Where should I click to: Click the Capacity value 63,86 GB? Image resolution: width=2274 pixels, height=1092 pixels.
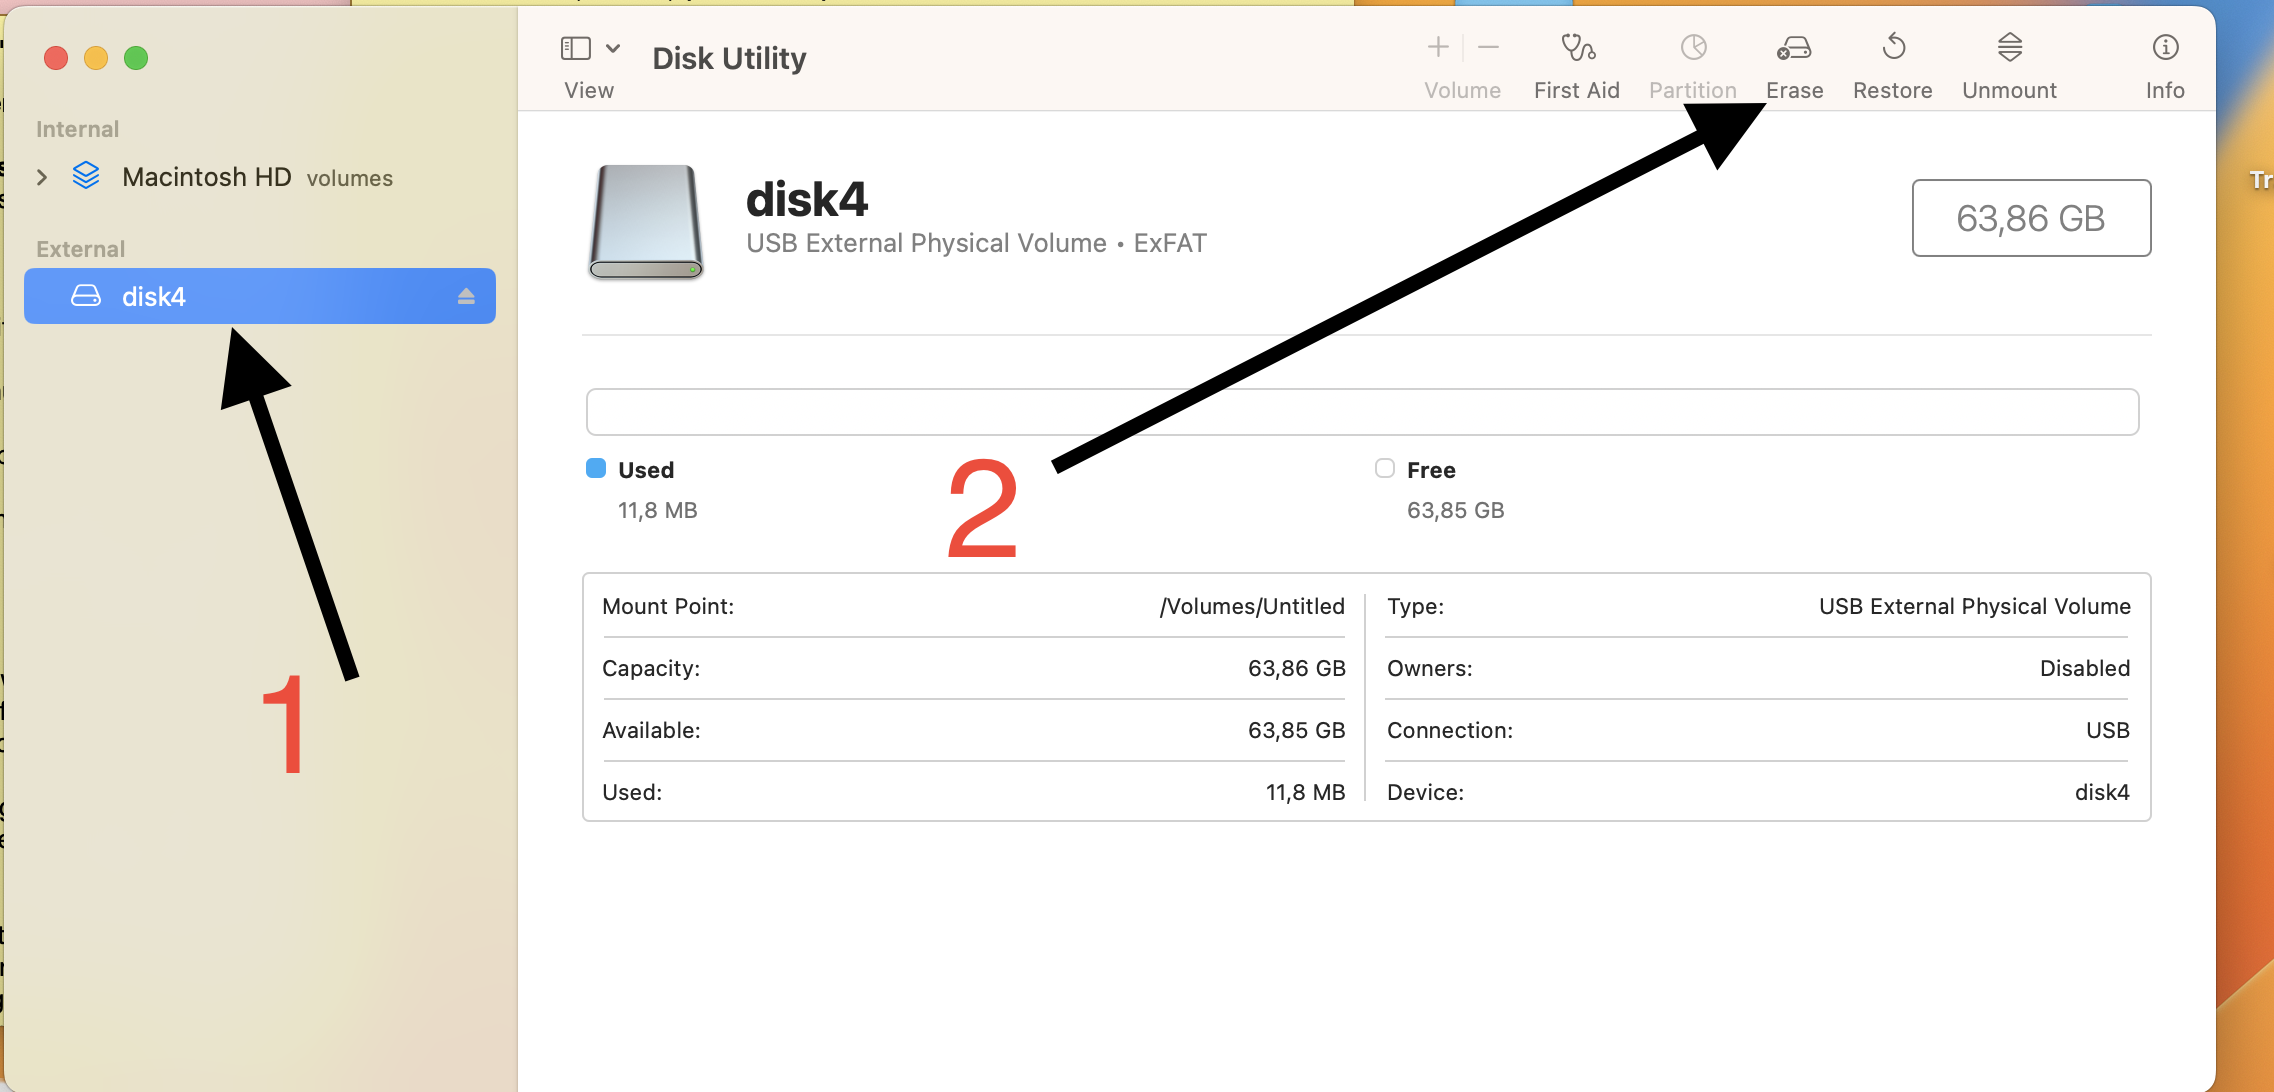pos(1296,668)
